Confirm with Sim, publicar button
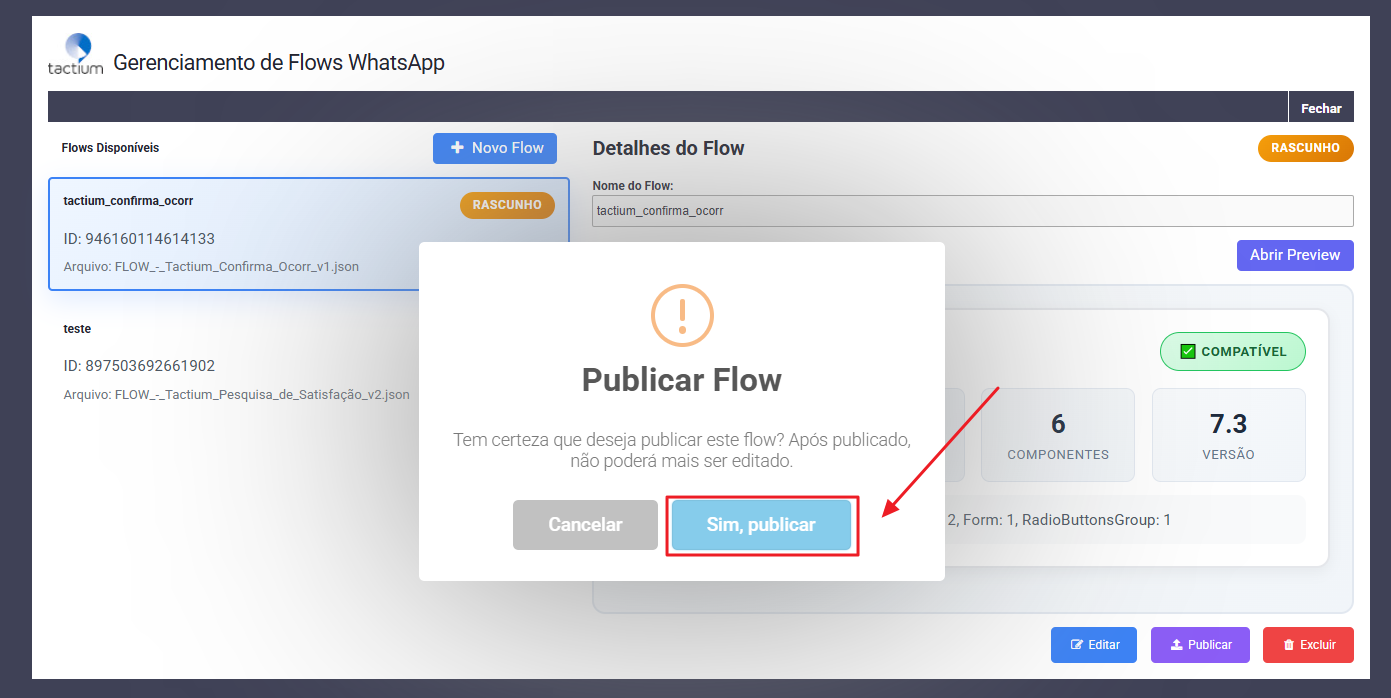 [761, 525]
